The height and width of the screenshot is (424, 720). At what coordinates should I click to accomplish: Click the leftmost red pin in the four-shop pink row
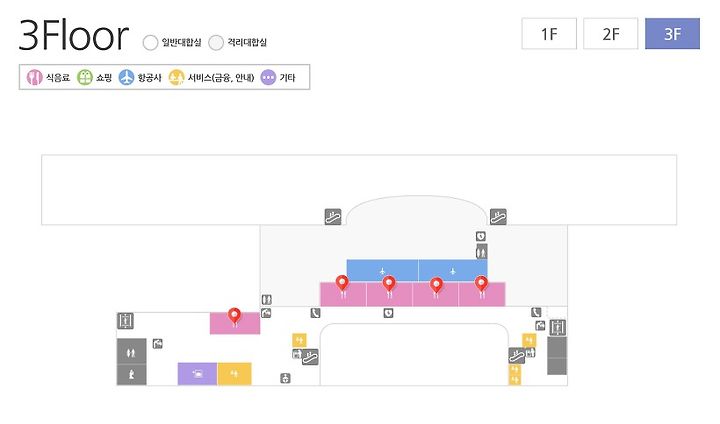pyautogui.click(x=342, y=283)
